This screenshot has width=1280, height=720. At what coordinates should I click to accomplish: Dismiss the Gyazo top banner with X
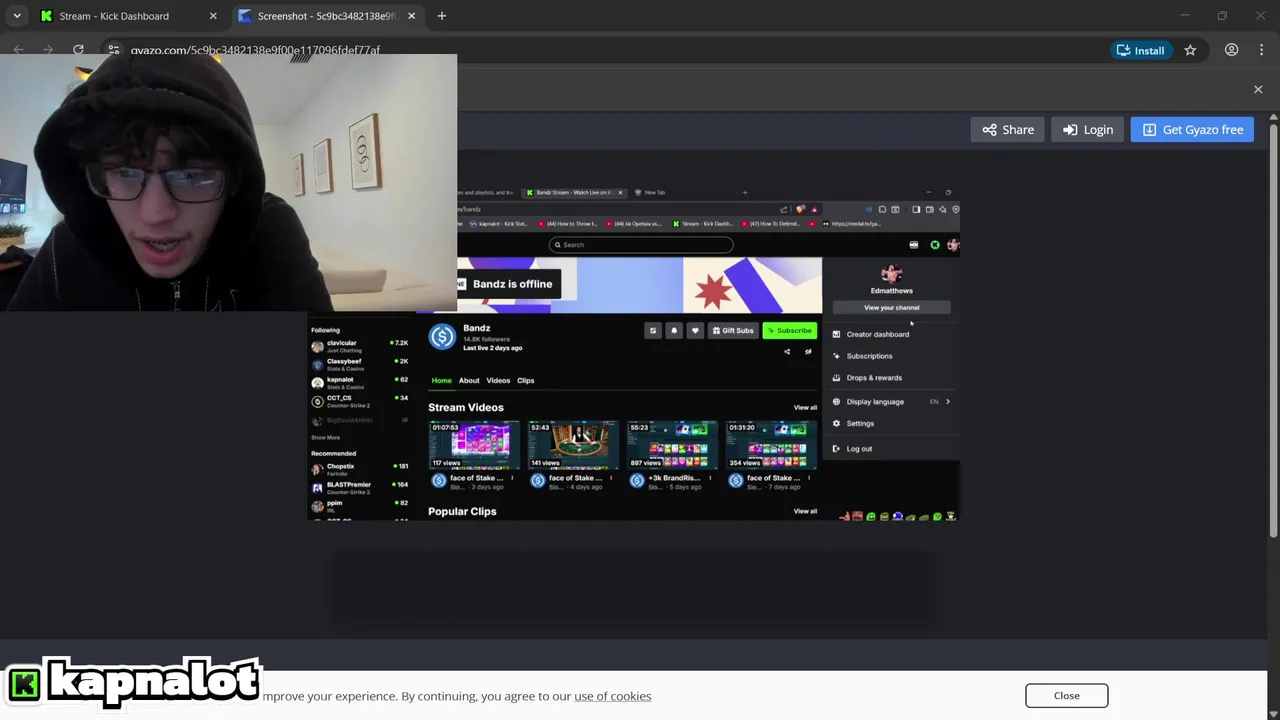1258,89
